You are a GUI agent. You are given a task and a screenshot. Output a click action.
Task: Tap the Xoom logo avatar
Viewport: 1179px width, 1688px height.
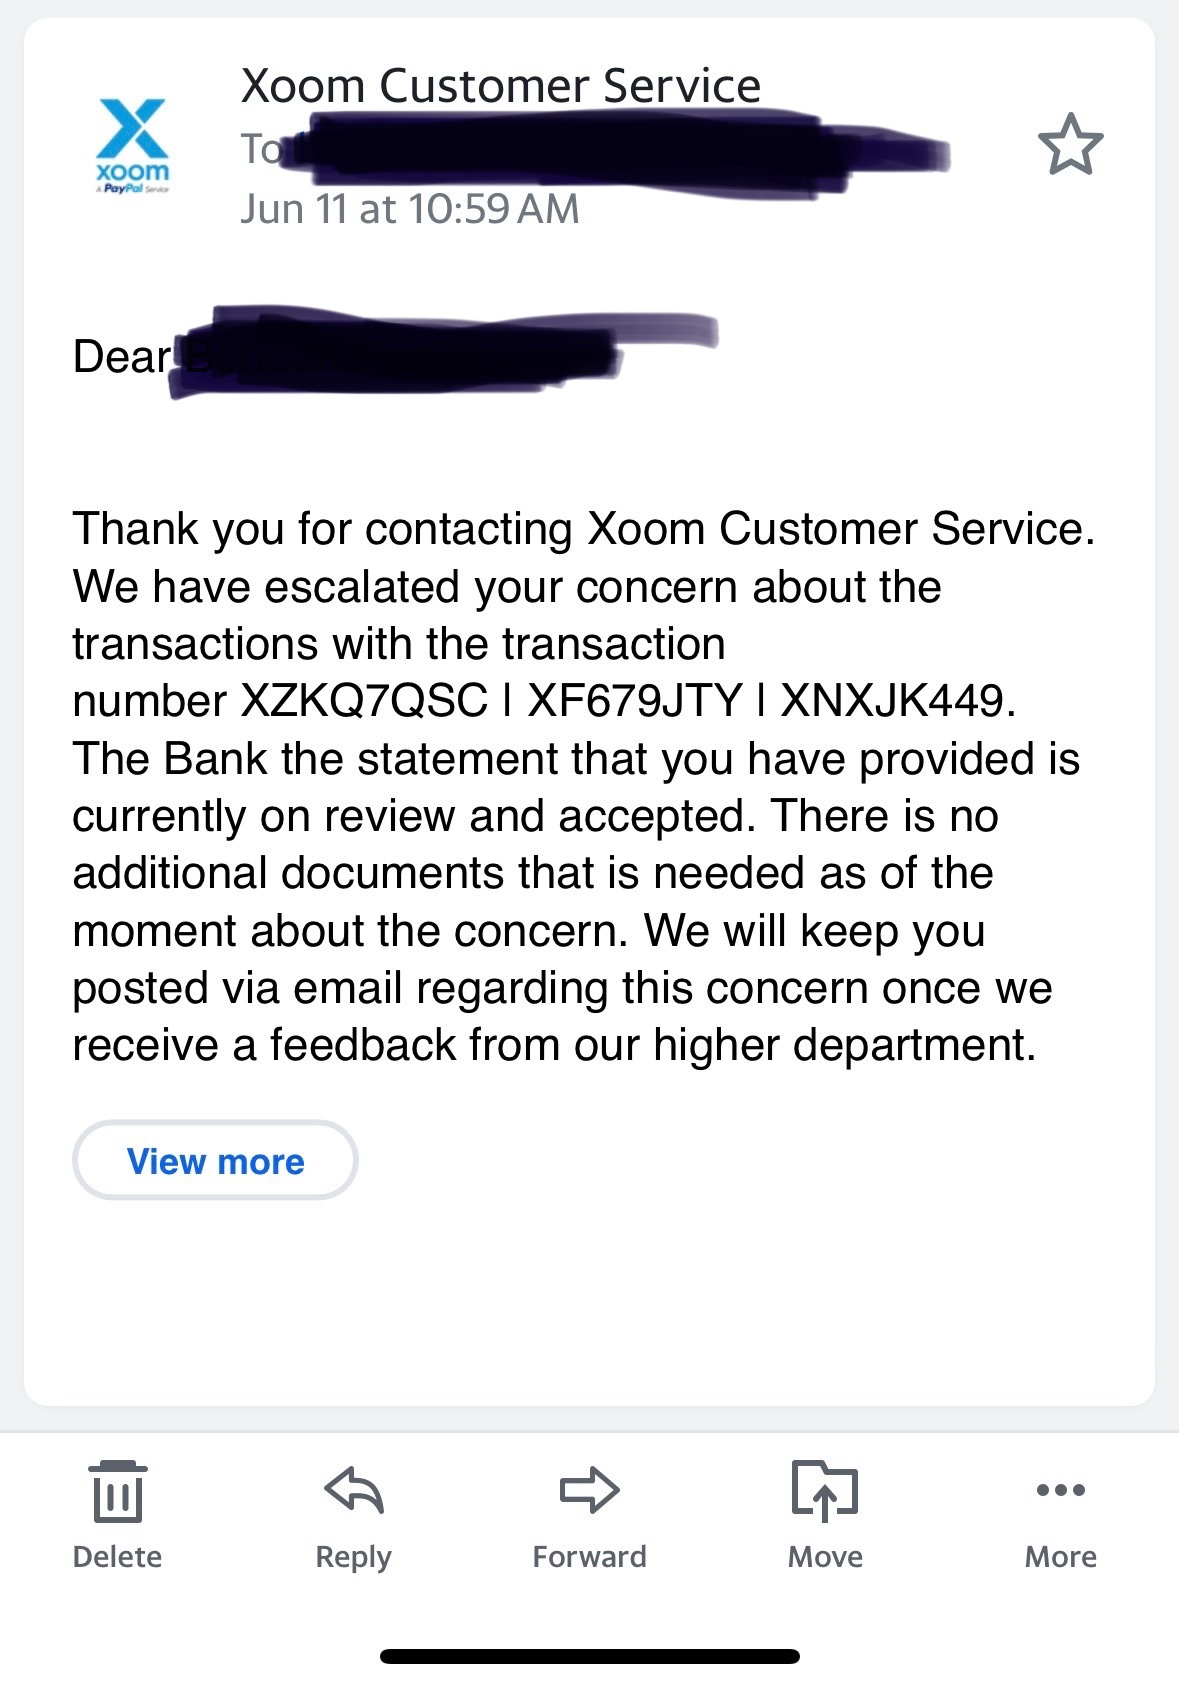click(x=133, y=145)
